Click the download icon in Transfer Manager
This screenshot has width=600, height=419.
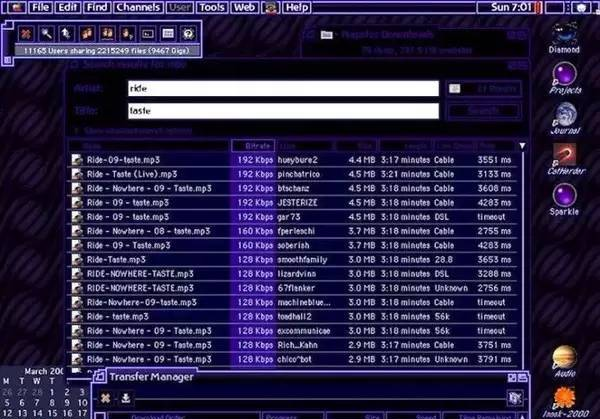click(x=127, y=397)
